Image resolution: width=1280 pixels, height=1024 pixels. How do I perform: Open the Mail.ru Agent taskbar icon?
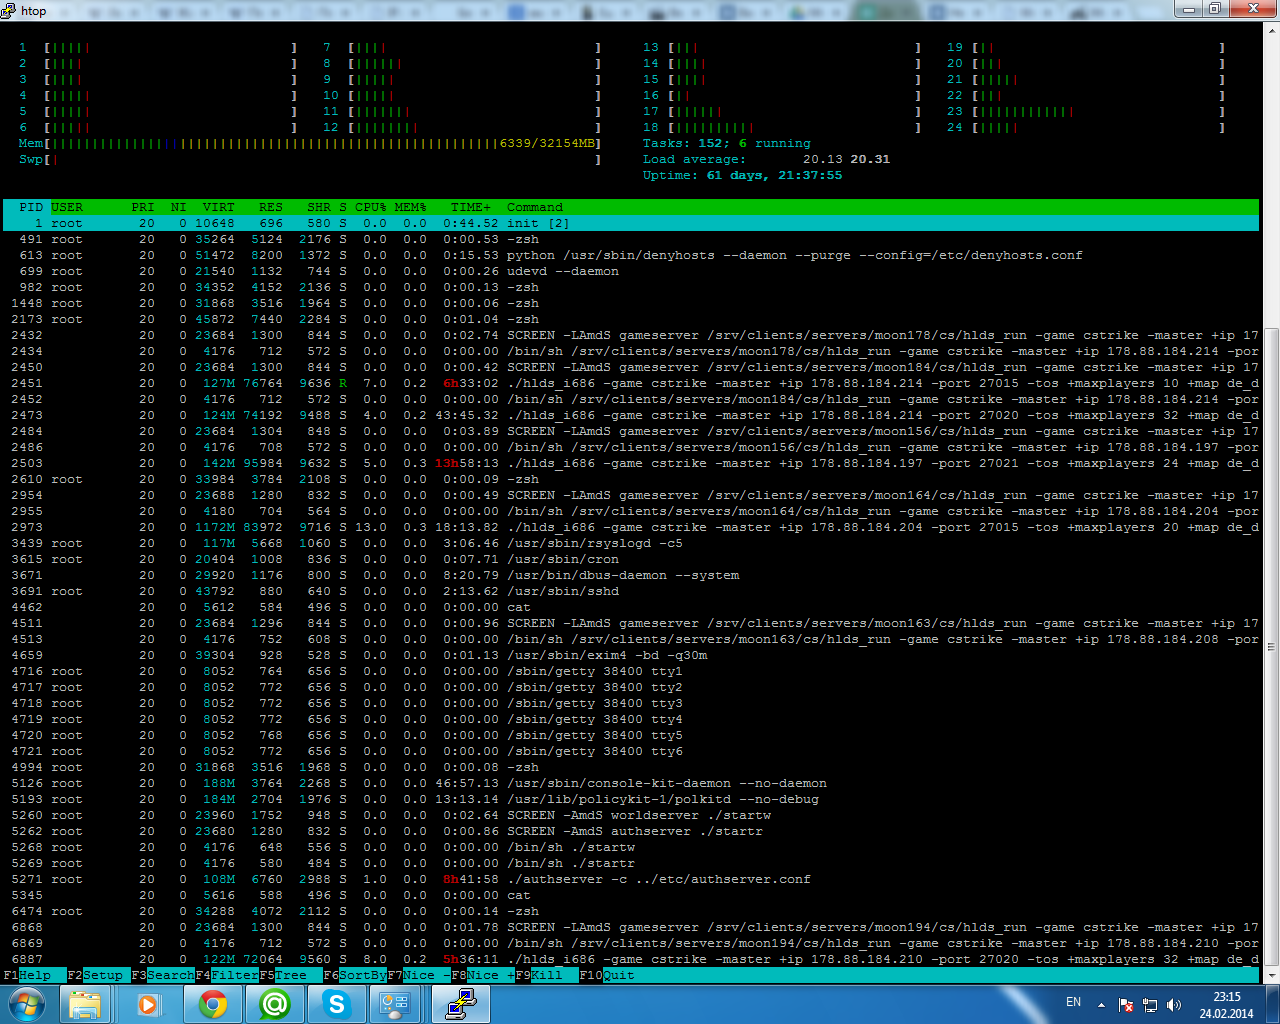(274, 1003)
